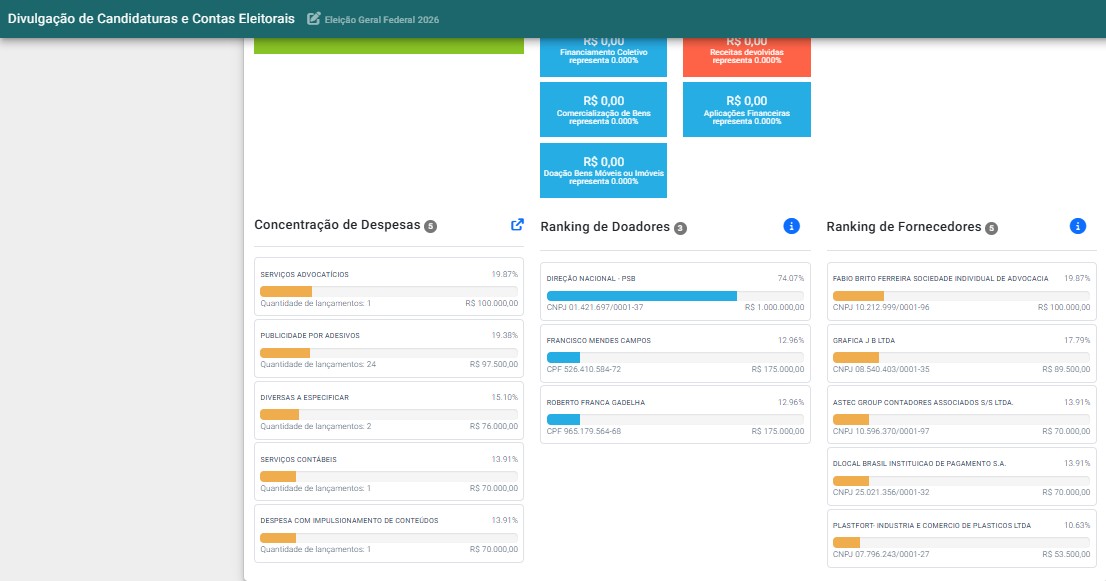The image size is (1106, 581).
Task: Click the Direção Nacional - PSB donor bar
Action: pos(675,296)
